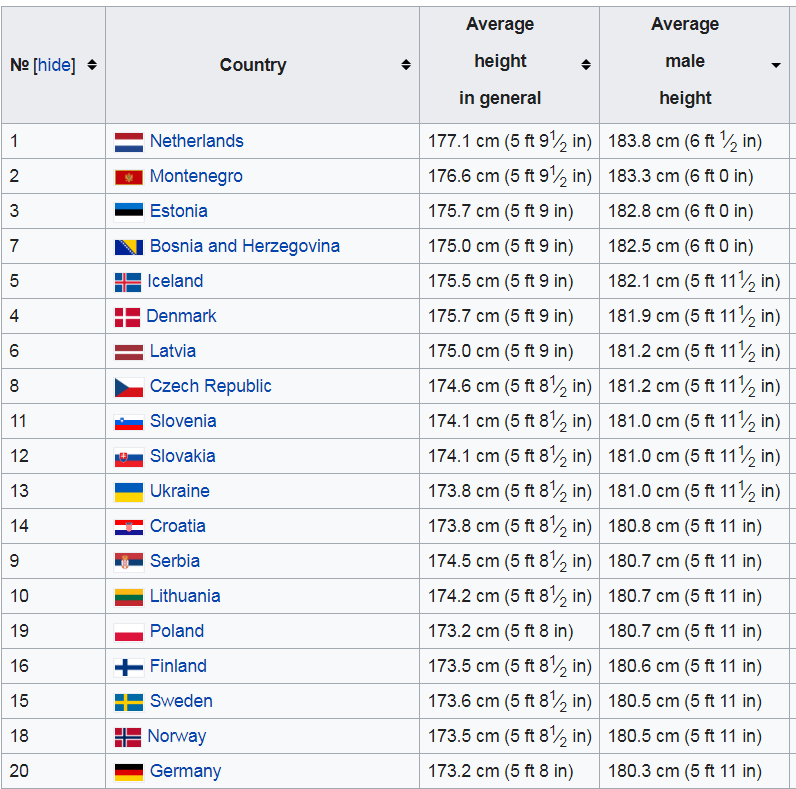This screenshot has width=796, height=789.
Task: Follow the Lithuania country link
Action: [185, 596]
